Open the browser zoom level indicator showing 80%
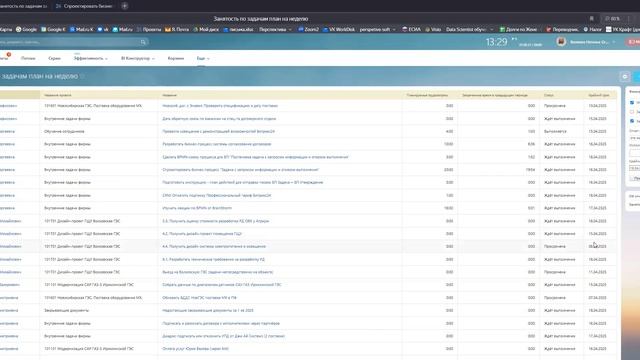This screenshot has height=360, width=640. 612,18
